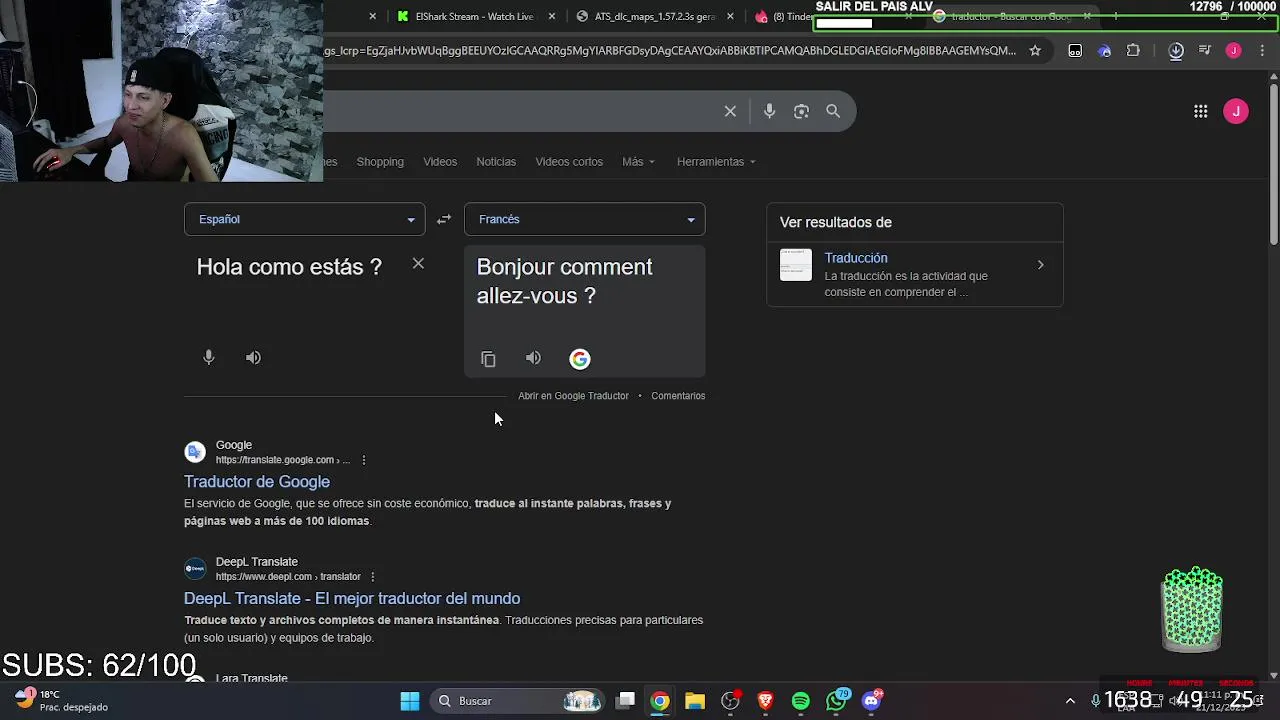Open the Chrome three-dot menu
Viewport: 1280px width, 720px height.
pos(1262,50)
